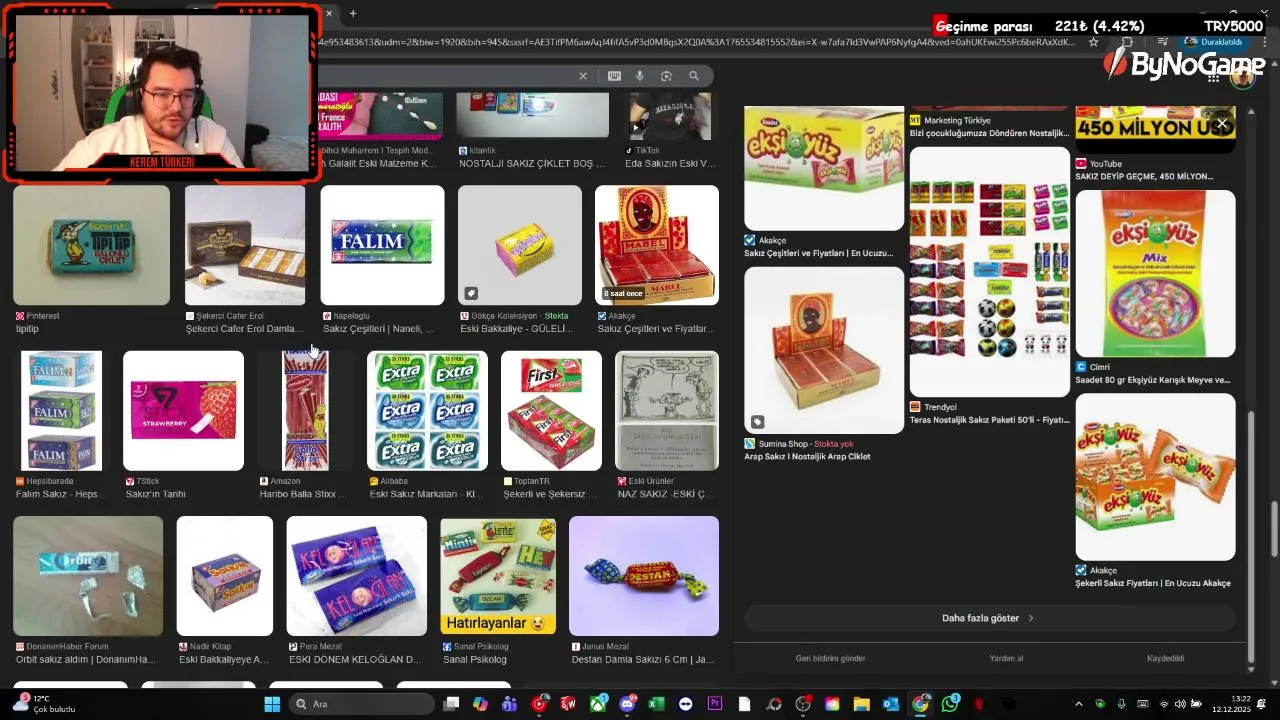Open Gökçe Koleksiyon yellow gum image

click(519, 245)
